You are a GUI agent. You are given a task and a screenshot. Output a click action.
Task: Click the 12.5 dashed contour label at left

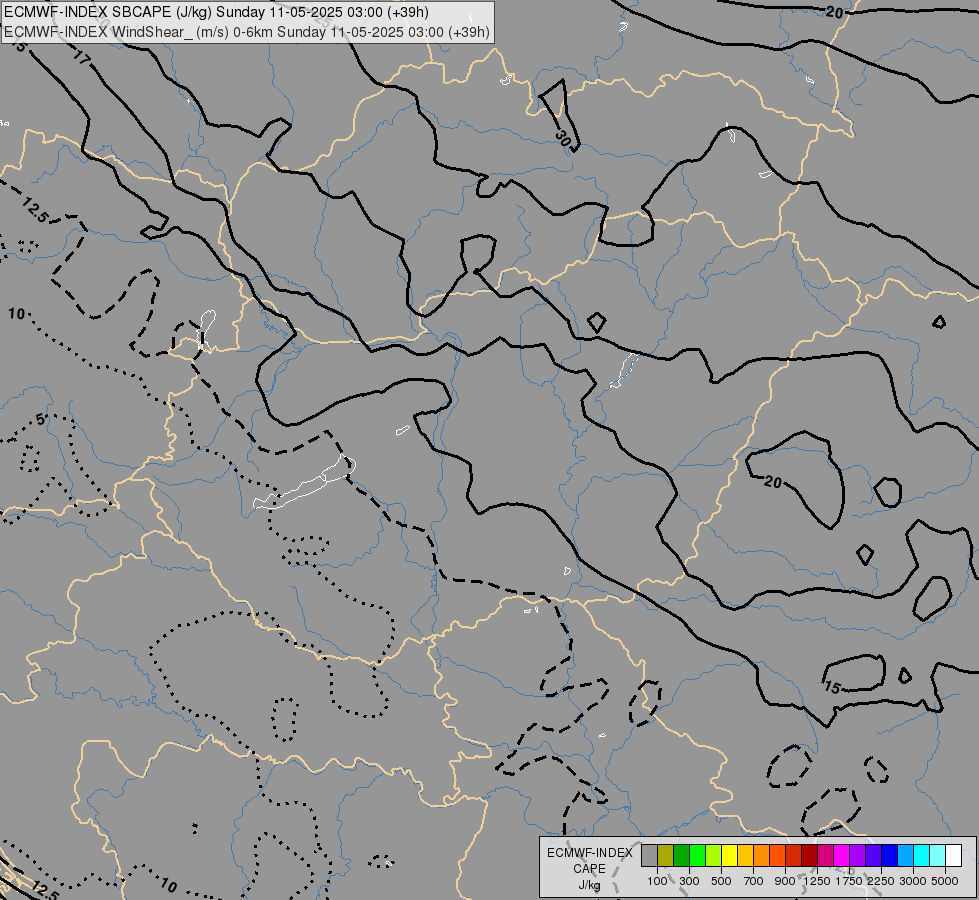[x=34, y=210]
